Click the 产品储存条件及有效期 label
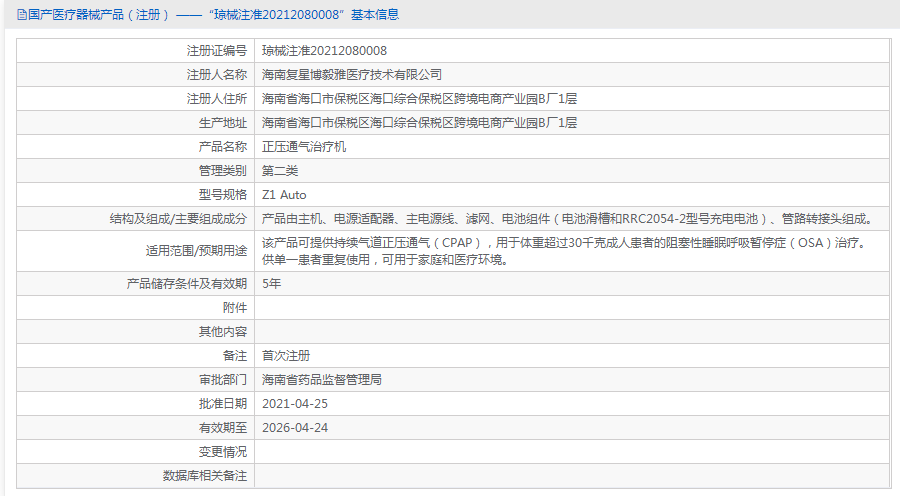The height and width of the screenshot is (496, 900). [187, 284]
